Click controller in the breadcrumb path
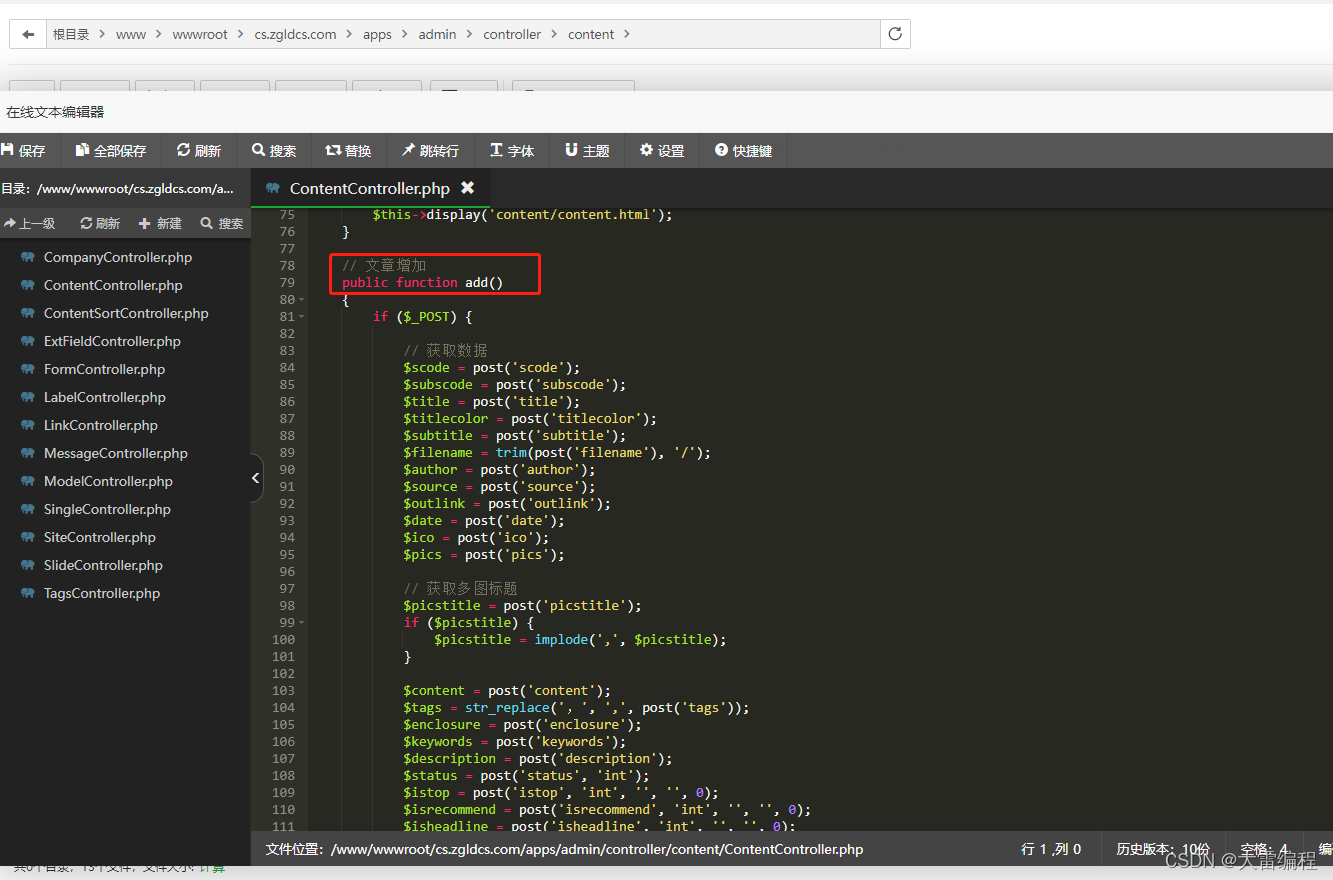This screenshot has height=880, width=1333. (x=512, y=34)
